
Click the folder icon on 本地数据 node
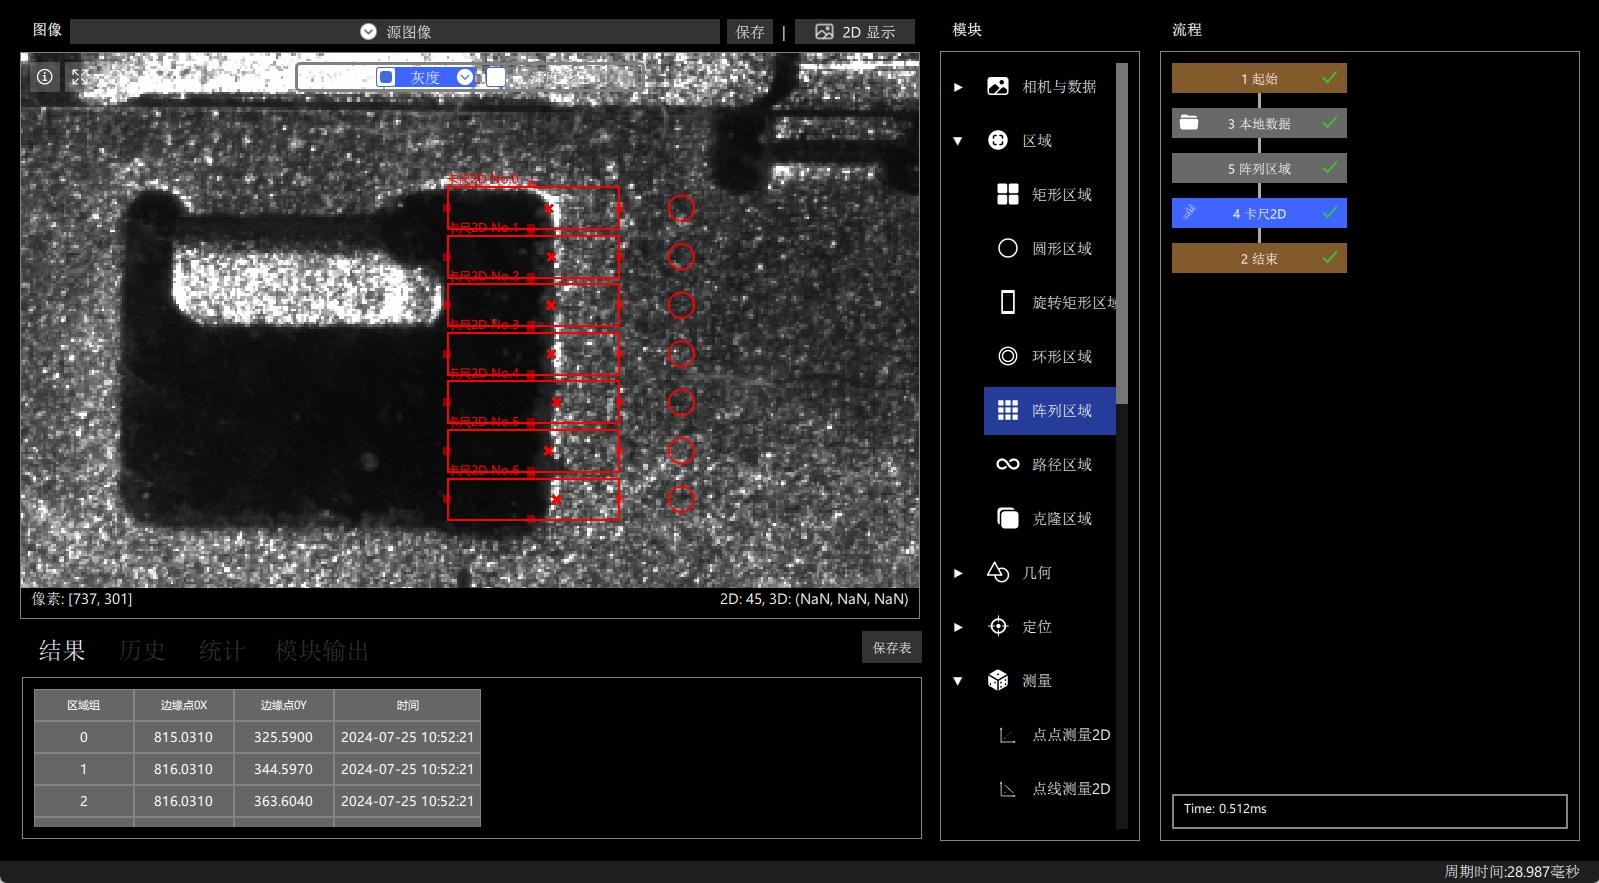tap(1189, 122)
